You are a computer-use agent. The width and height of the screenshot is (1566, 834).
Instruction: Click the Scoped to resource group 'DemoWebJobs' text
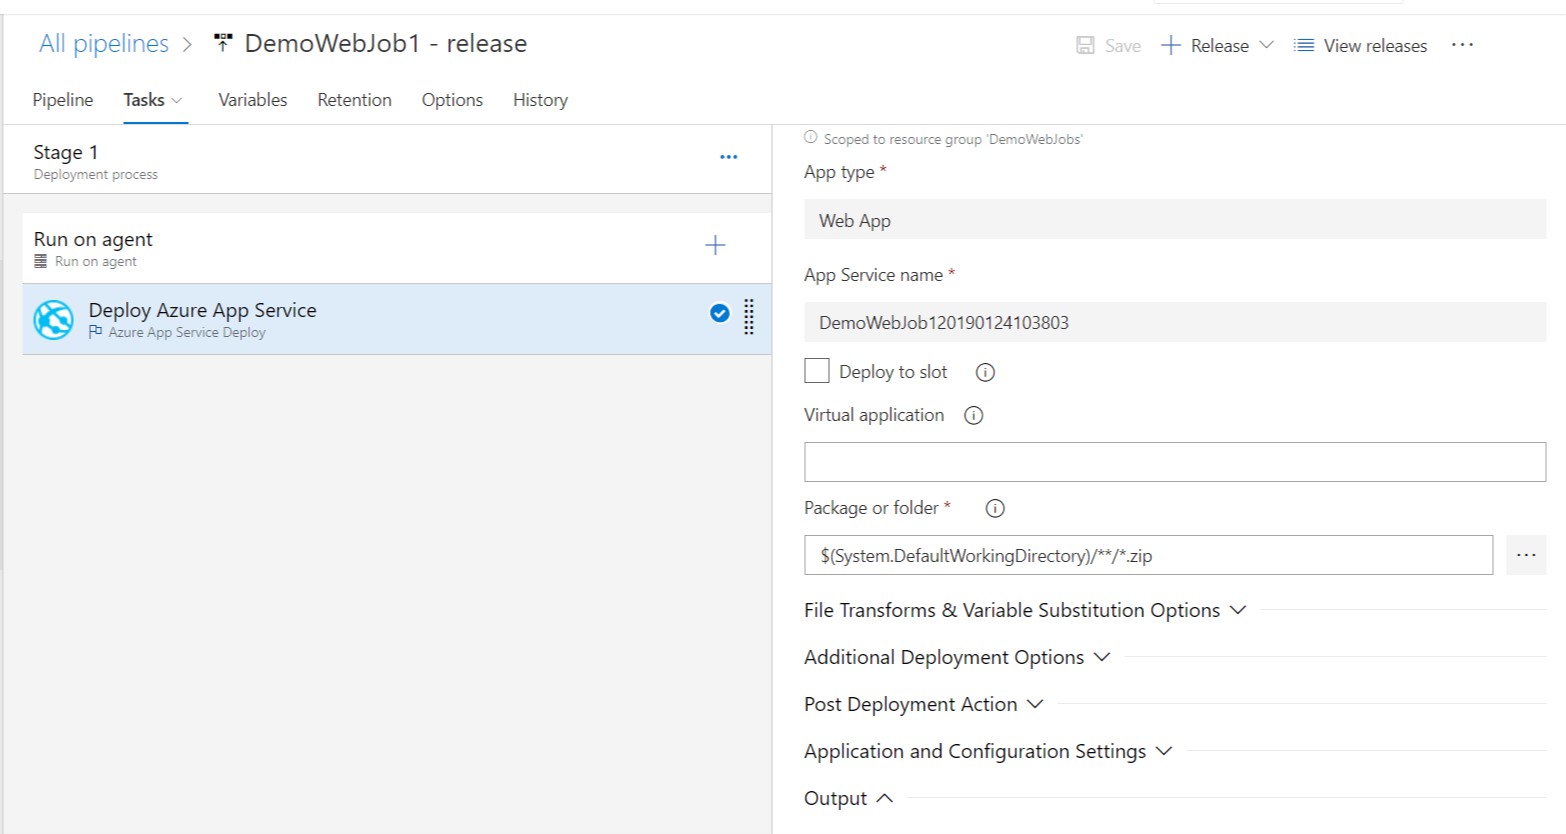click(x=953, y=139)
